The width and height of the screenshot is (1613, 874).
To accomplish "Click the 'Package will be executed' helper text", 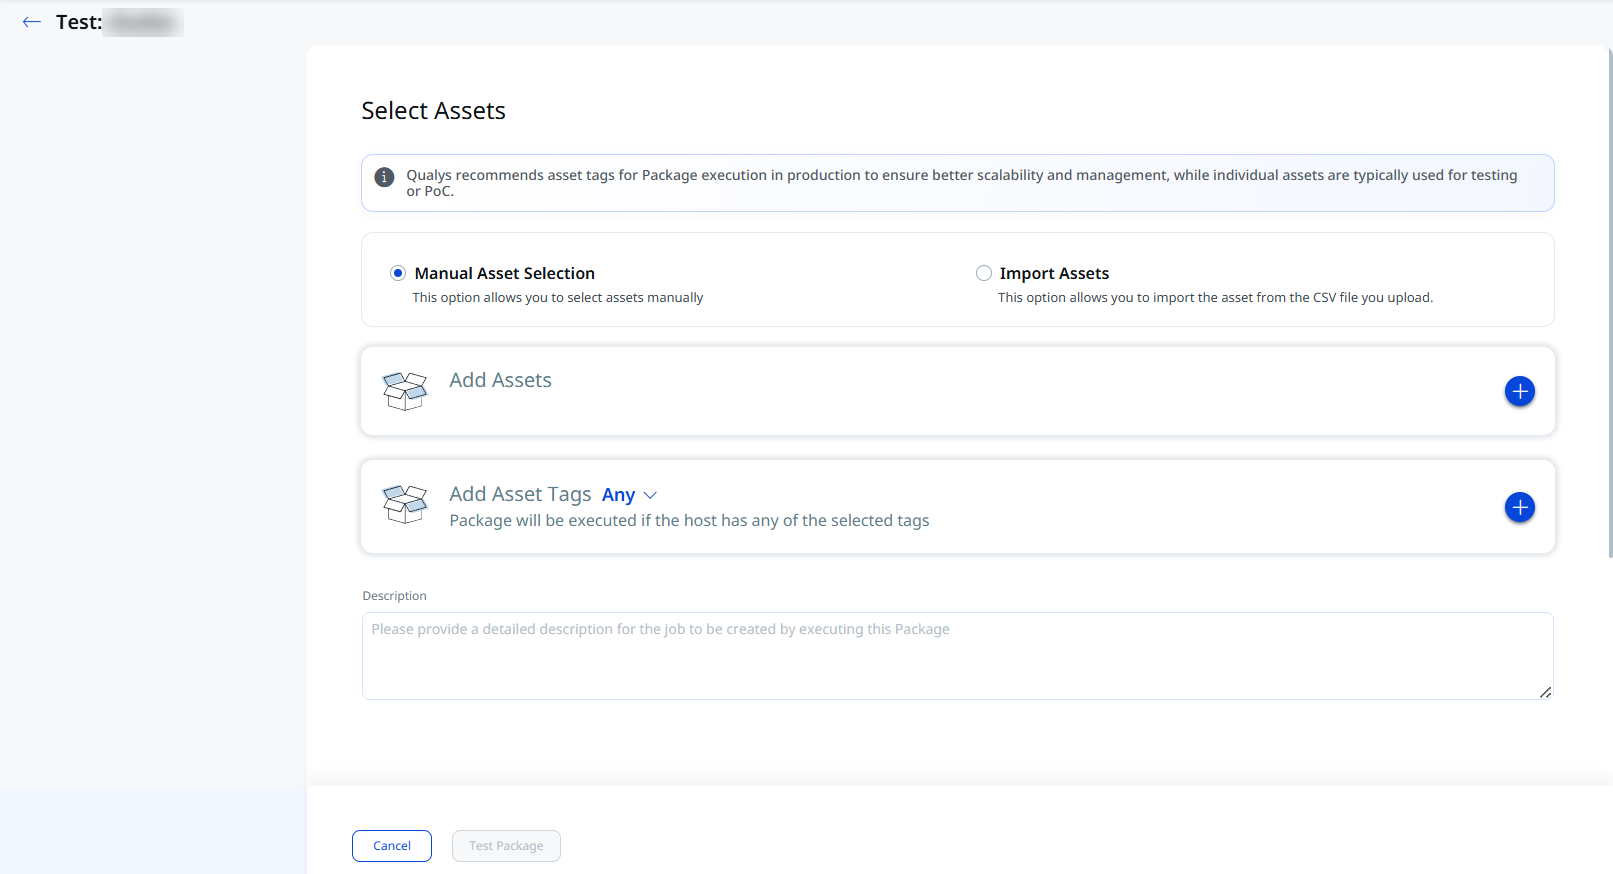I will pyautogui.click(x=689, y=521).
